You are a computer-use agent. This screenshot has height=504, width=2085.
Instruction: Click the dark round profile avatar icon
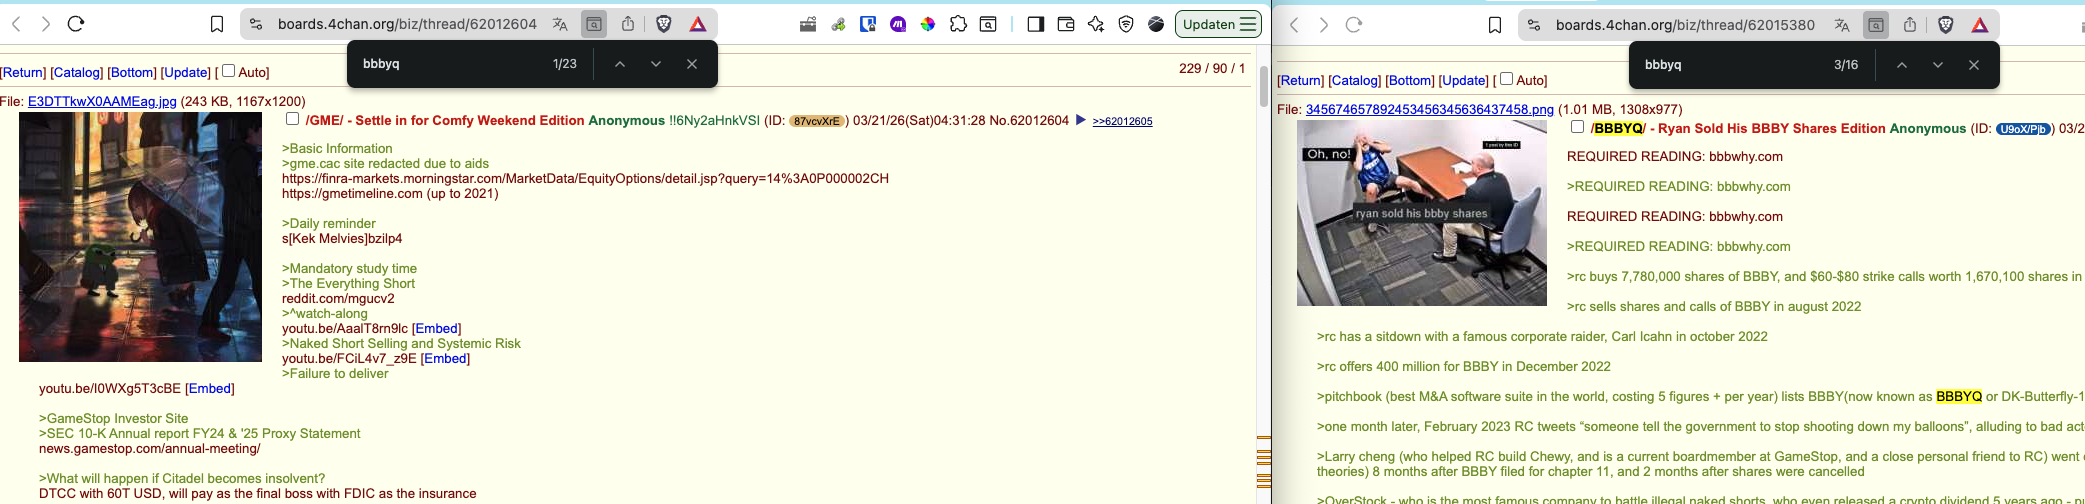pos(1156,24)
